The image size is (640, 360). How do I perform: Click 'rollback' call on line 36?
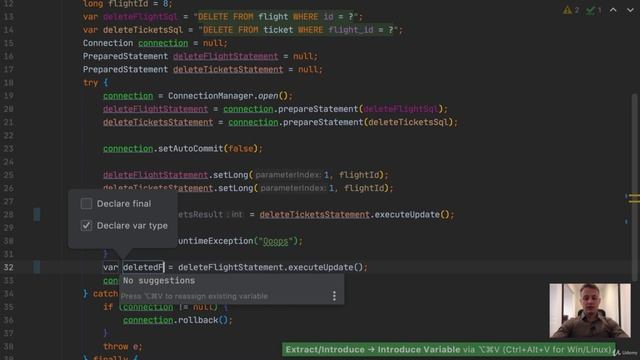pyautogui.click(x=198, y=320)
